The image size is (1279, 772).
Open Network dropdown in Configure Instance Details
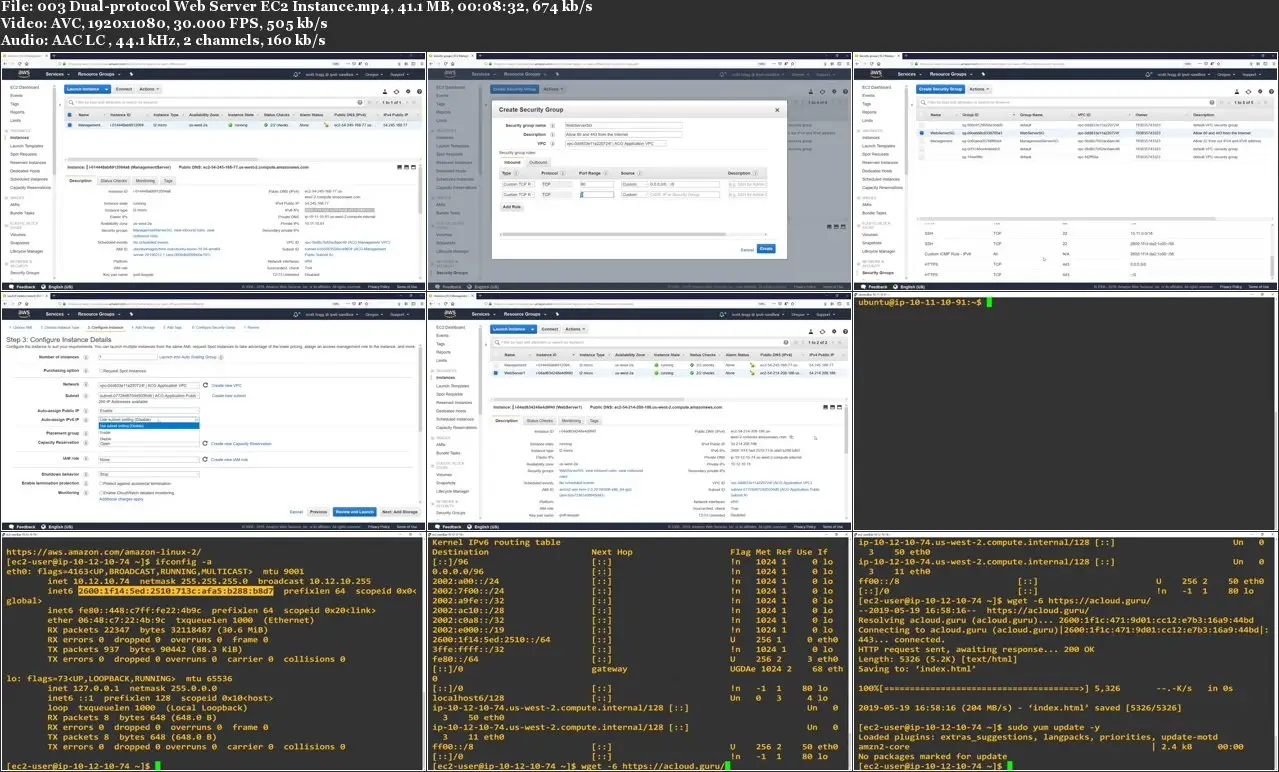pyautogui.click(x=149, y=385)
